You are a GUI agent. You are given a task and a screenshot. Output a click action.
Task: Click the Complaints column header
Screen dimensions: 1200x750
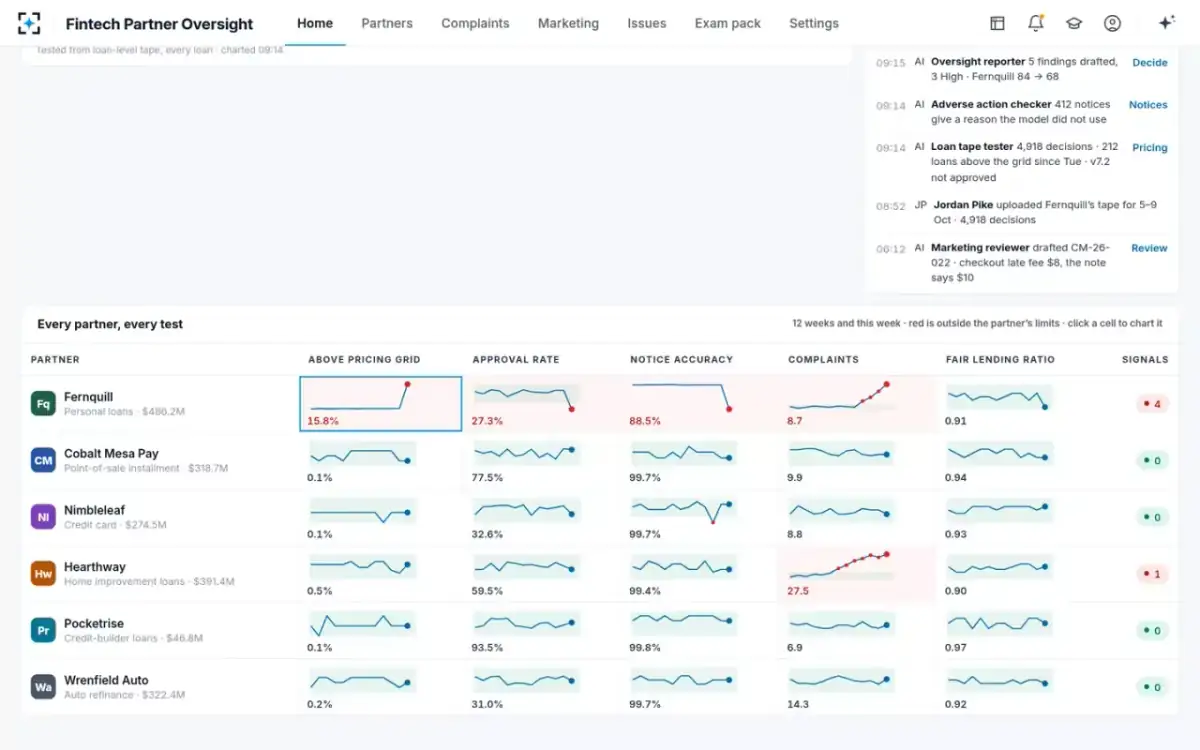tap(823, 359)
